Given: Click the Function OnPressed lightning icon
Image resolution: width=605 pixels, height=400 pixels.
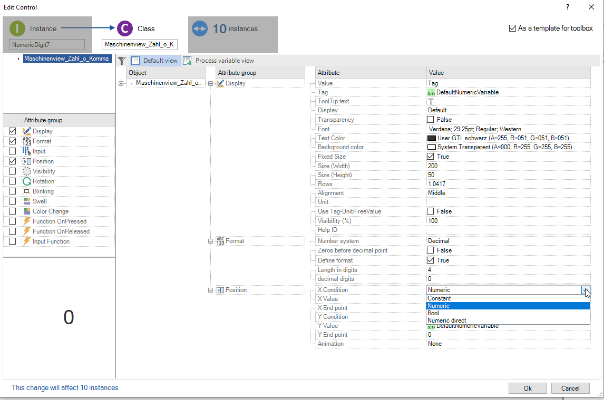Looking at the screenshot, I should click(25, 221).
